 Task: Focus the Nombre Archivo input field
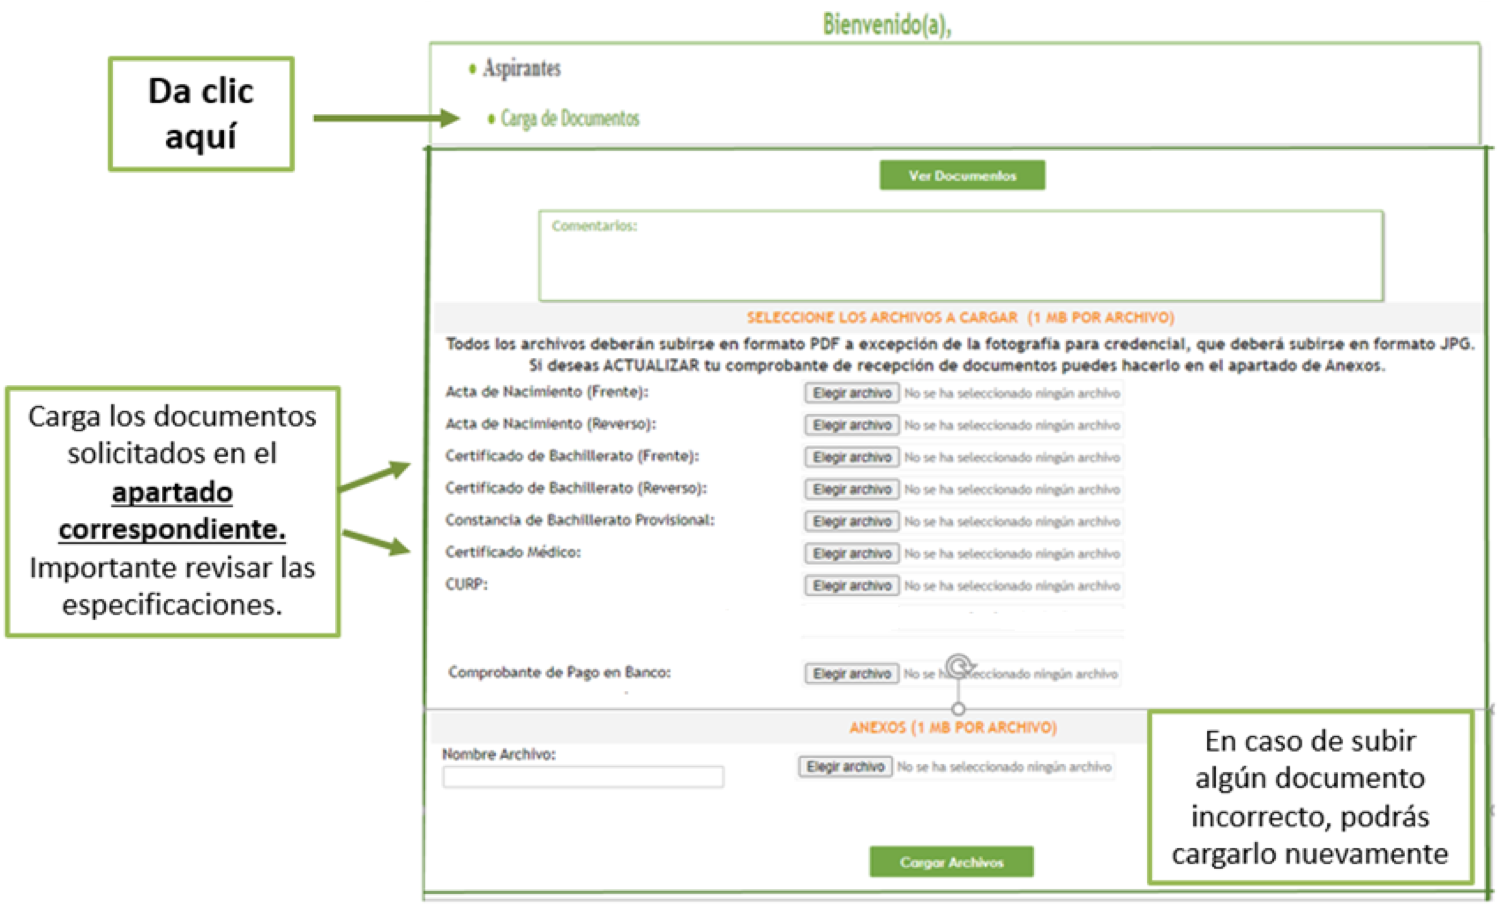pos(583,777)
